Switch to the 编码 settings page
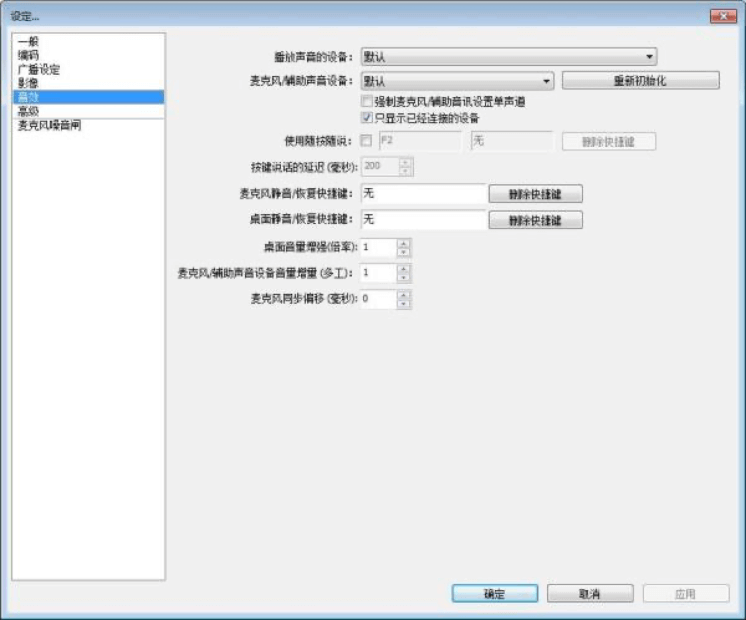 (x=28, y=56)
